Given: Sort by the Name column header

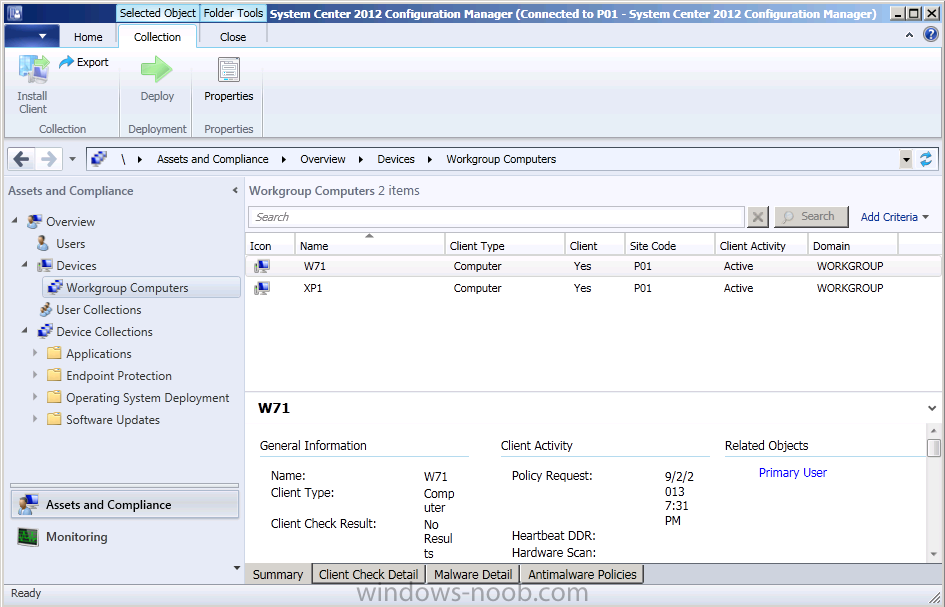Looking at the screenshot, I should (x=369, y=245).
